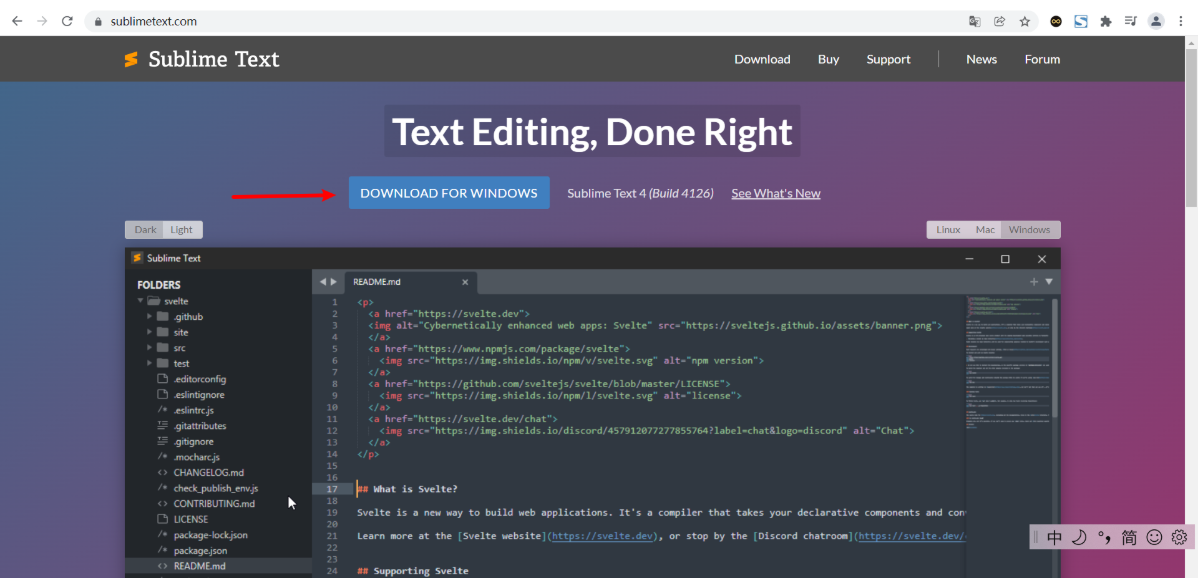The height and width of the screenshot is (580, 1201).
Task: Show the Mac screenshot
Action: (x=985, y=230)
